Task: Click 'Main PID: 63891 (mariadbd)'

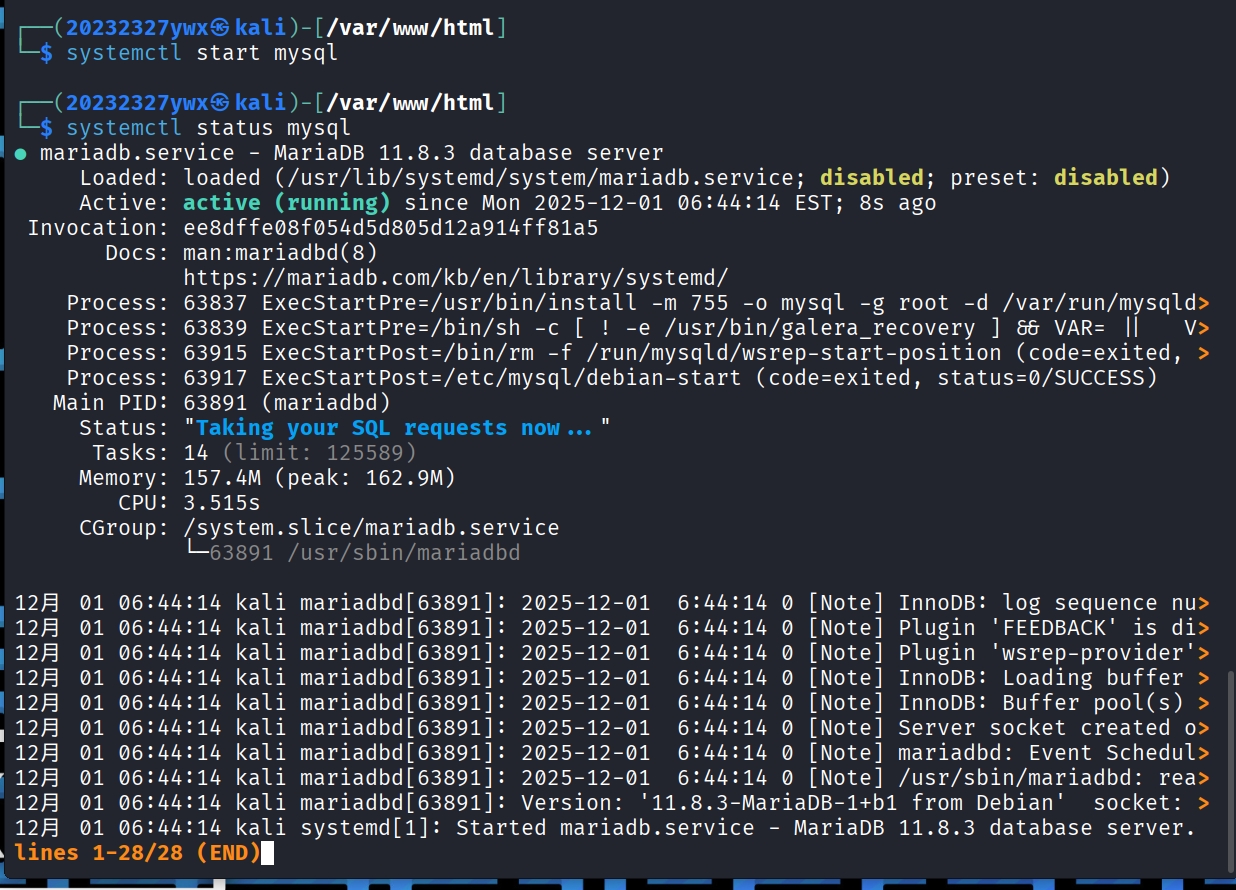Action: click(x=221, y=403)
